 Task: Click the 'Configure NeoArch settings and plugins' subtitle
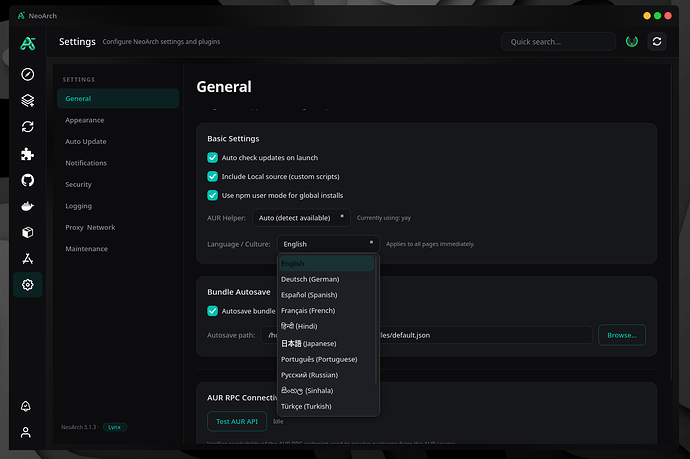point(161,42)
